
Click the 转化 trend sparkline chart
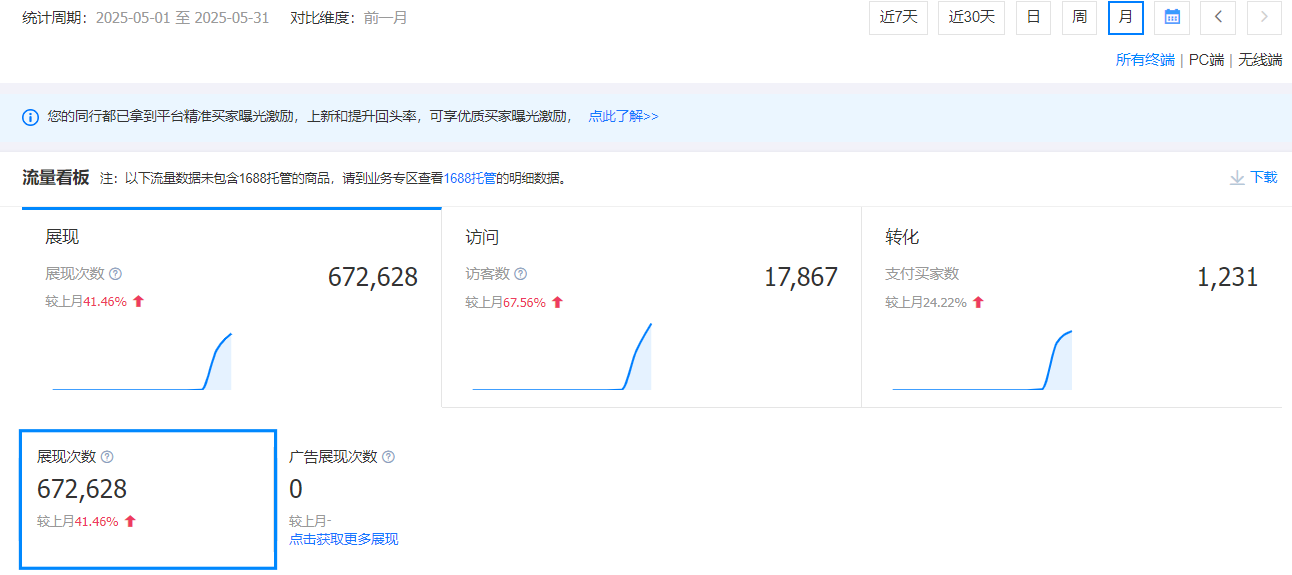982,359
